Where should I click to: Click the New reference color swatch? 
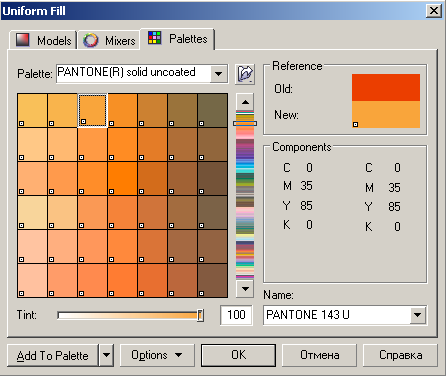(386, 114)
